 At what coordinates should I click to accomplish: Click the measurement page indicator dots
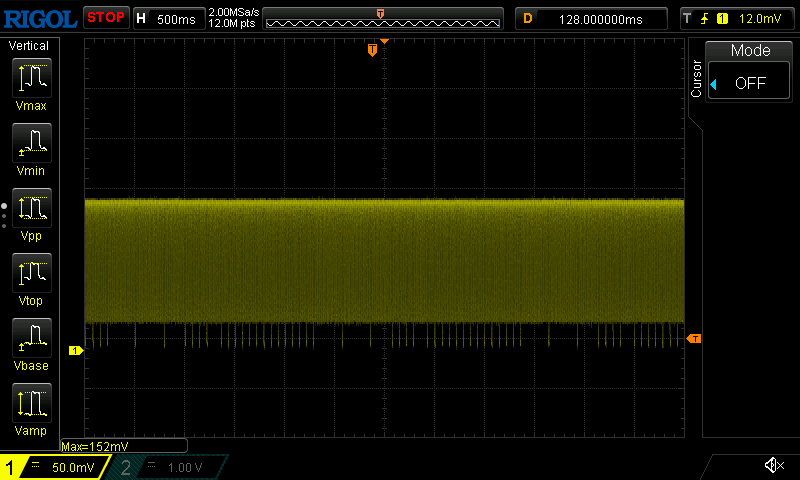coord(4,216)
